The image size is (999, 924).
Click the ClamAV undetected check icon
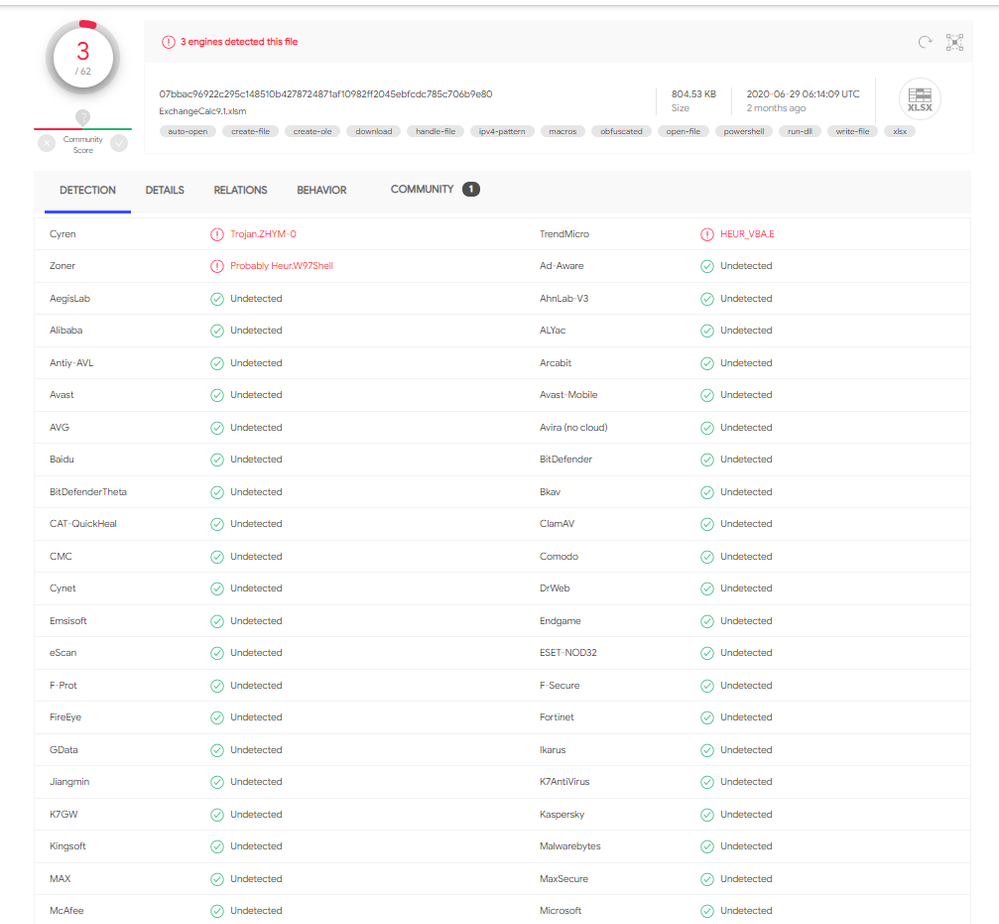[x=707, y=524]
